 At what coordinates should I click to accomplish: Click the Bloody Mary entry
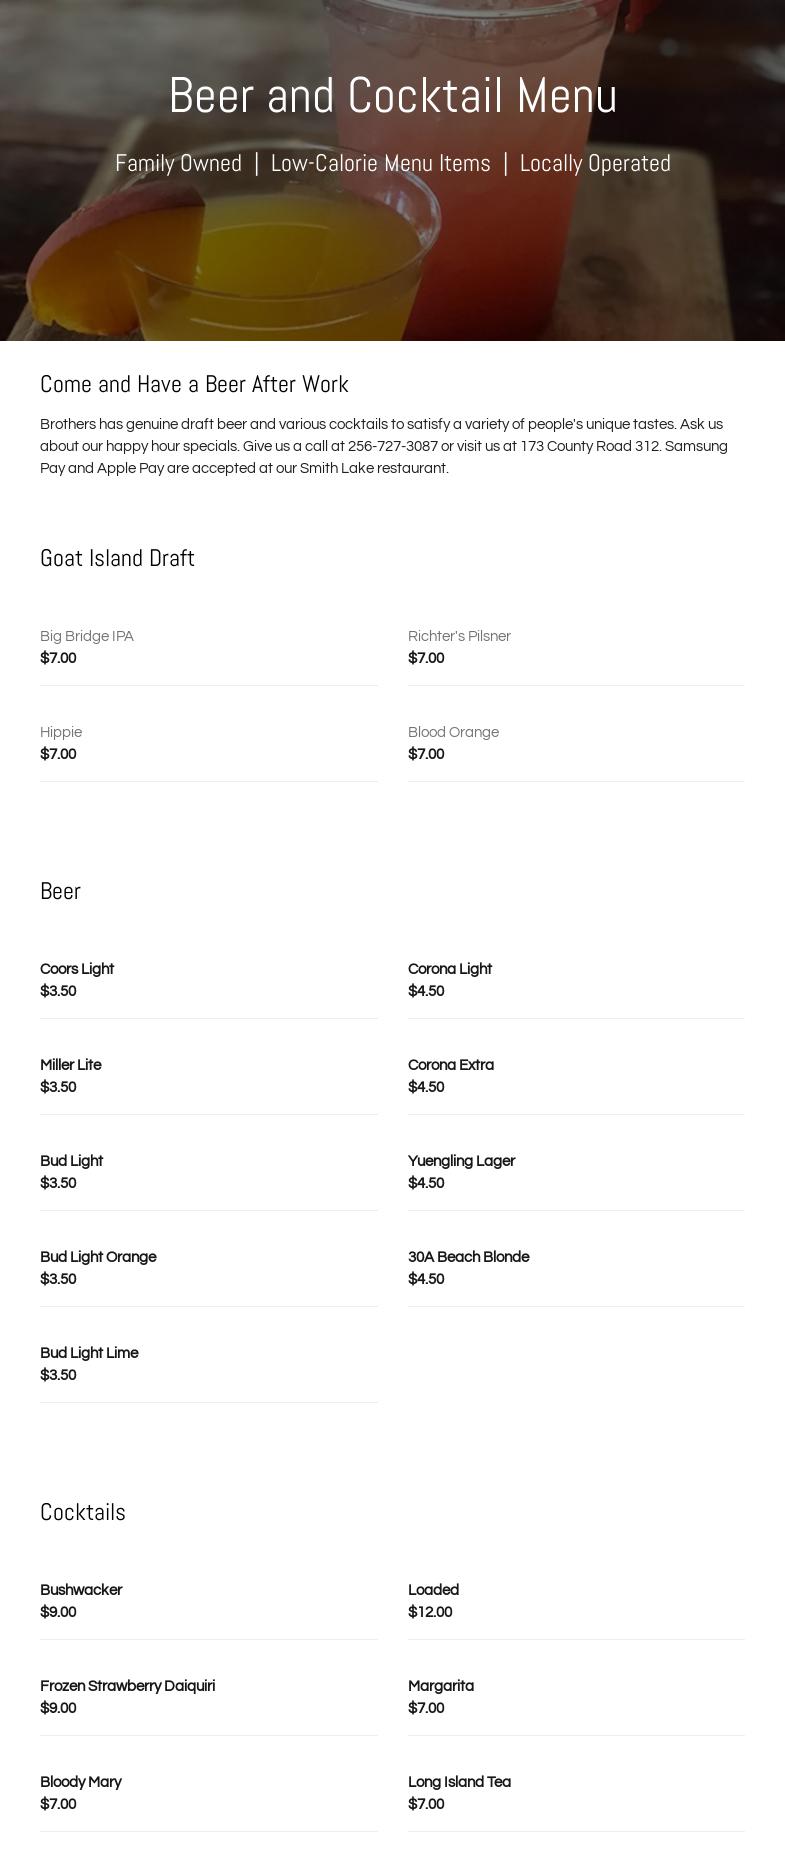click(81, 1782)
